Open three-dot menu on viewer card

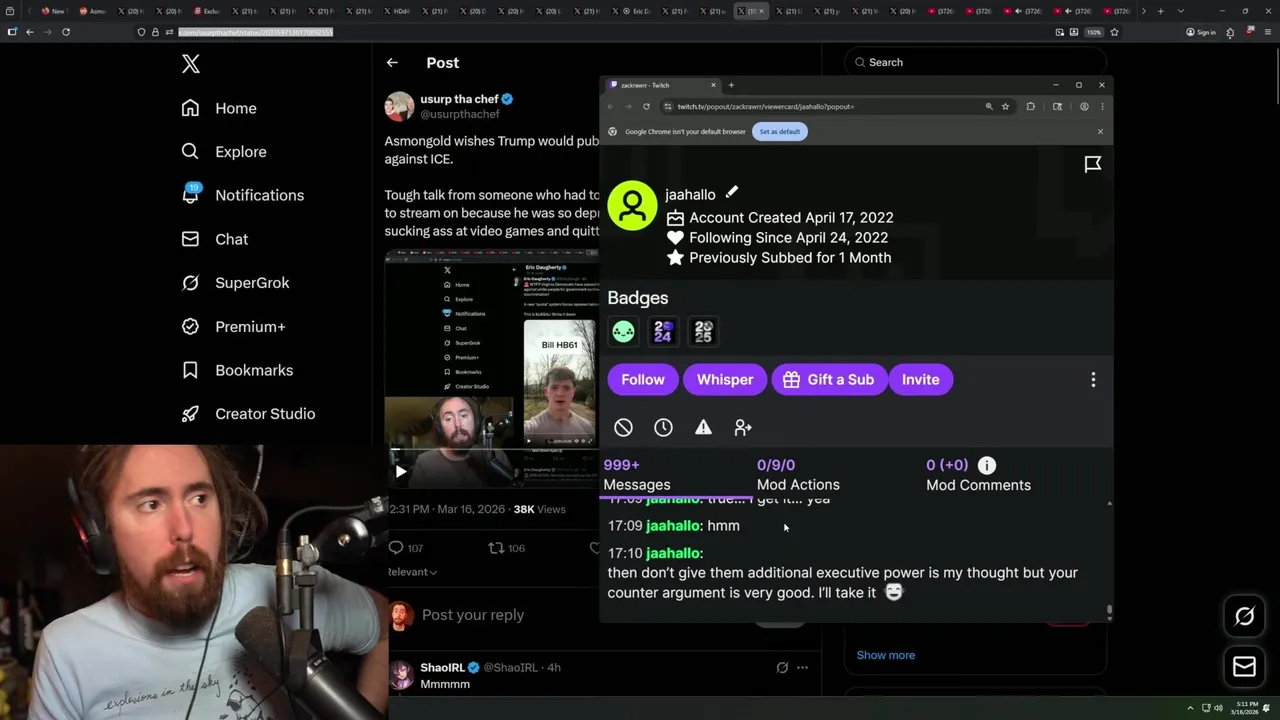pyautogui.click(x=1093, y=379)
